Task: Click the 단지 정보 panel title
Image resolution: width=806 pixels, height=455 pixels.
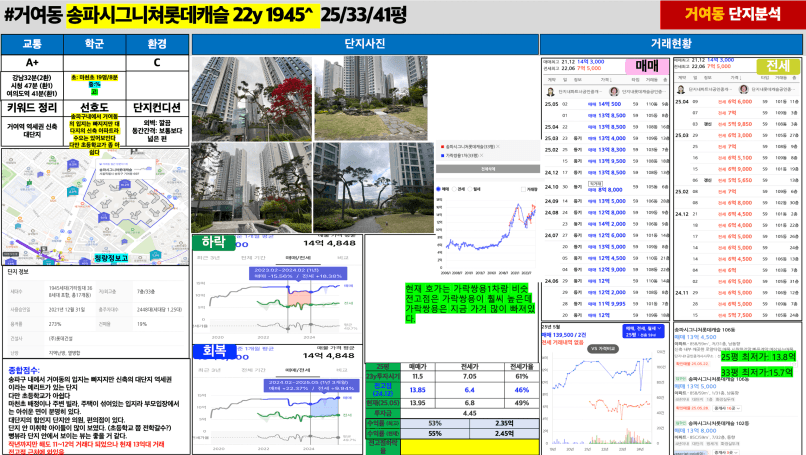Action: pos(19,271)
